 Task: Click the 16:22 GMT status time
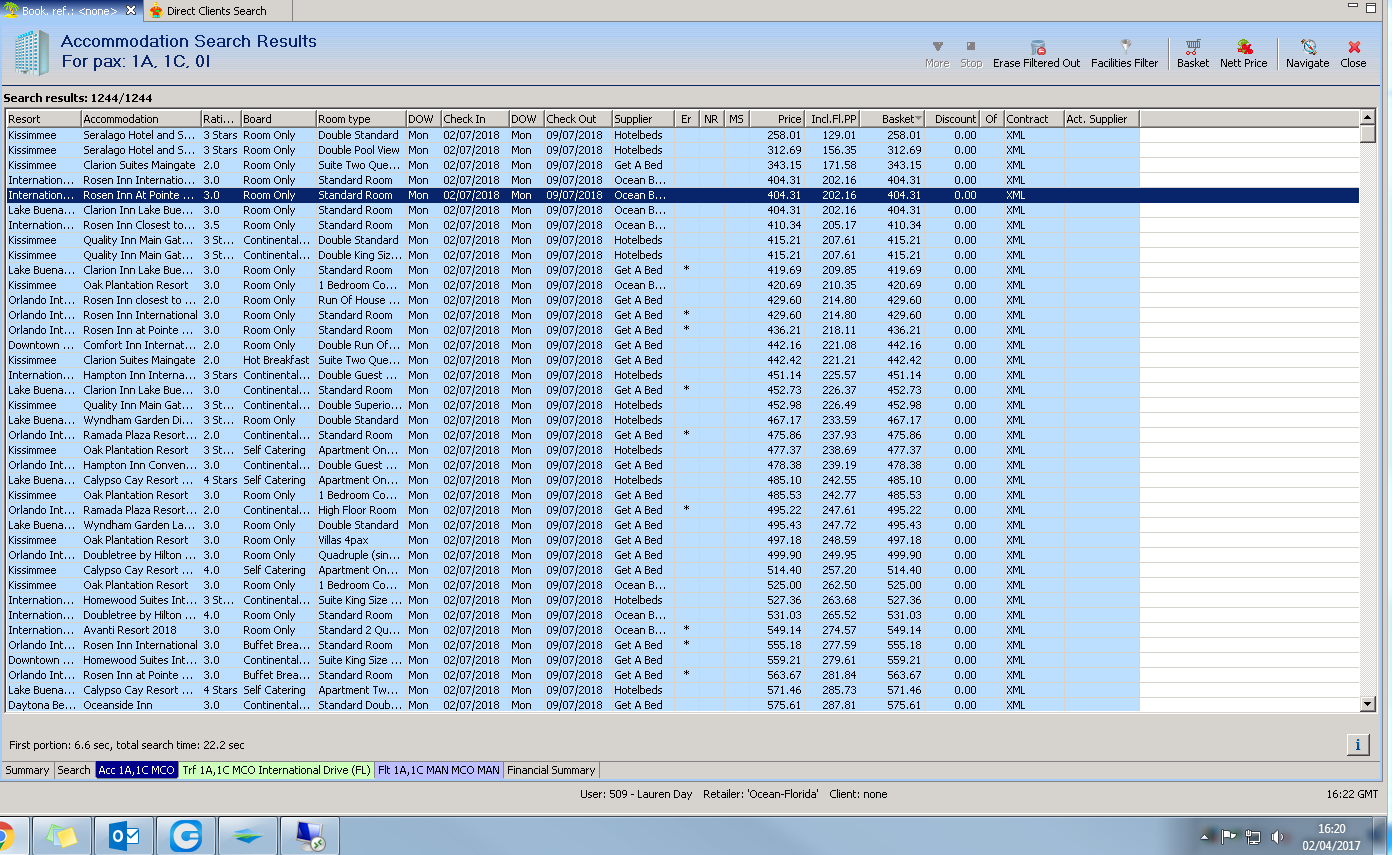click(x=1353, y=794)
